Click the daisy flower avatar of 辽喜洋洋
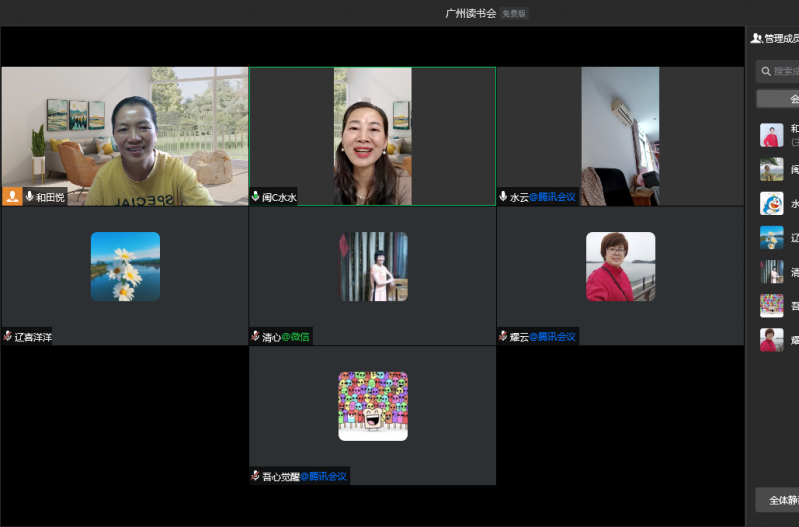 pyautogui.click(x=125, y=267)
